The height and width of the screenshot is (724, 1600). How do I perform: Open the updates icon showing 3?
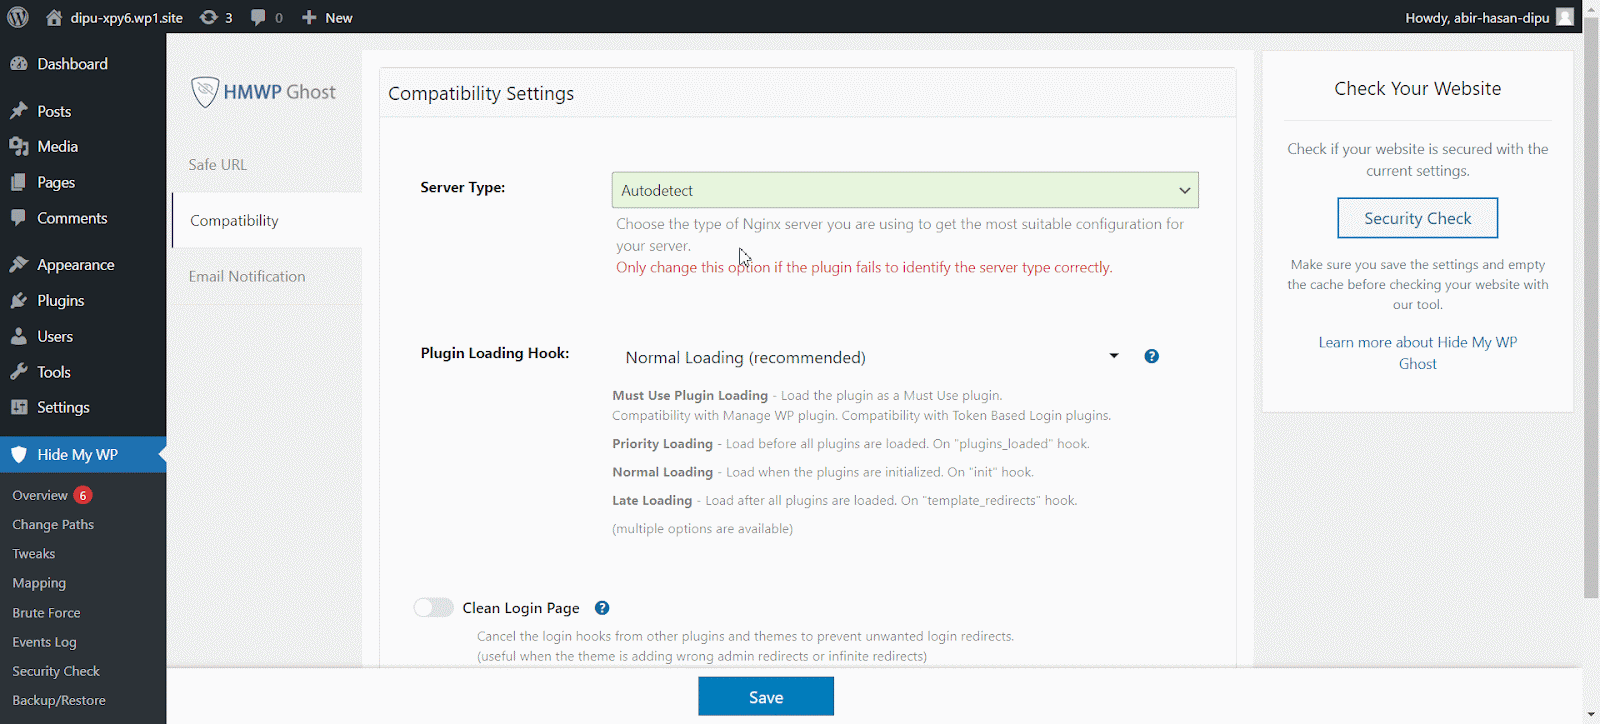pos(208,18)
